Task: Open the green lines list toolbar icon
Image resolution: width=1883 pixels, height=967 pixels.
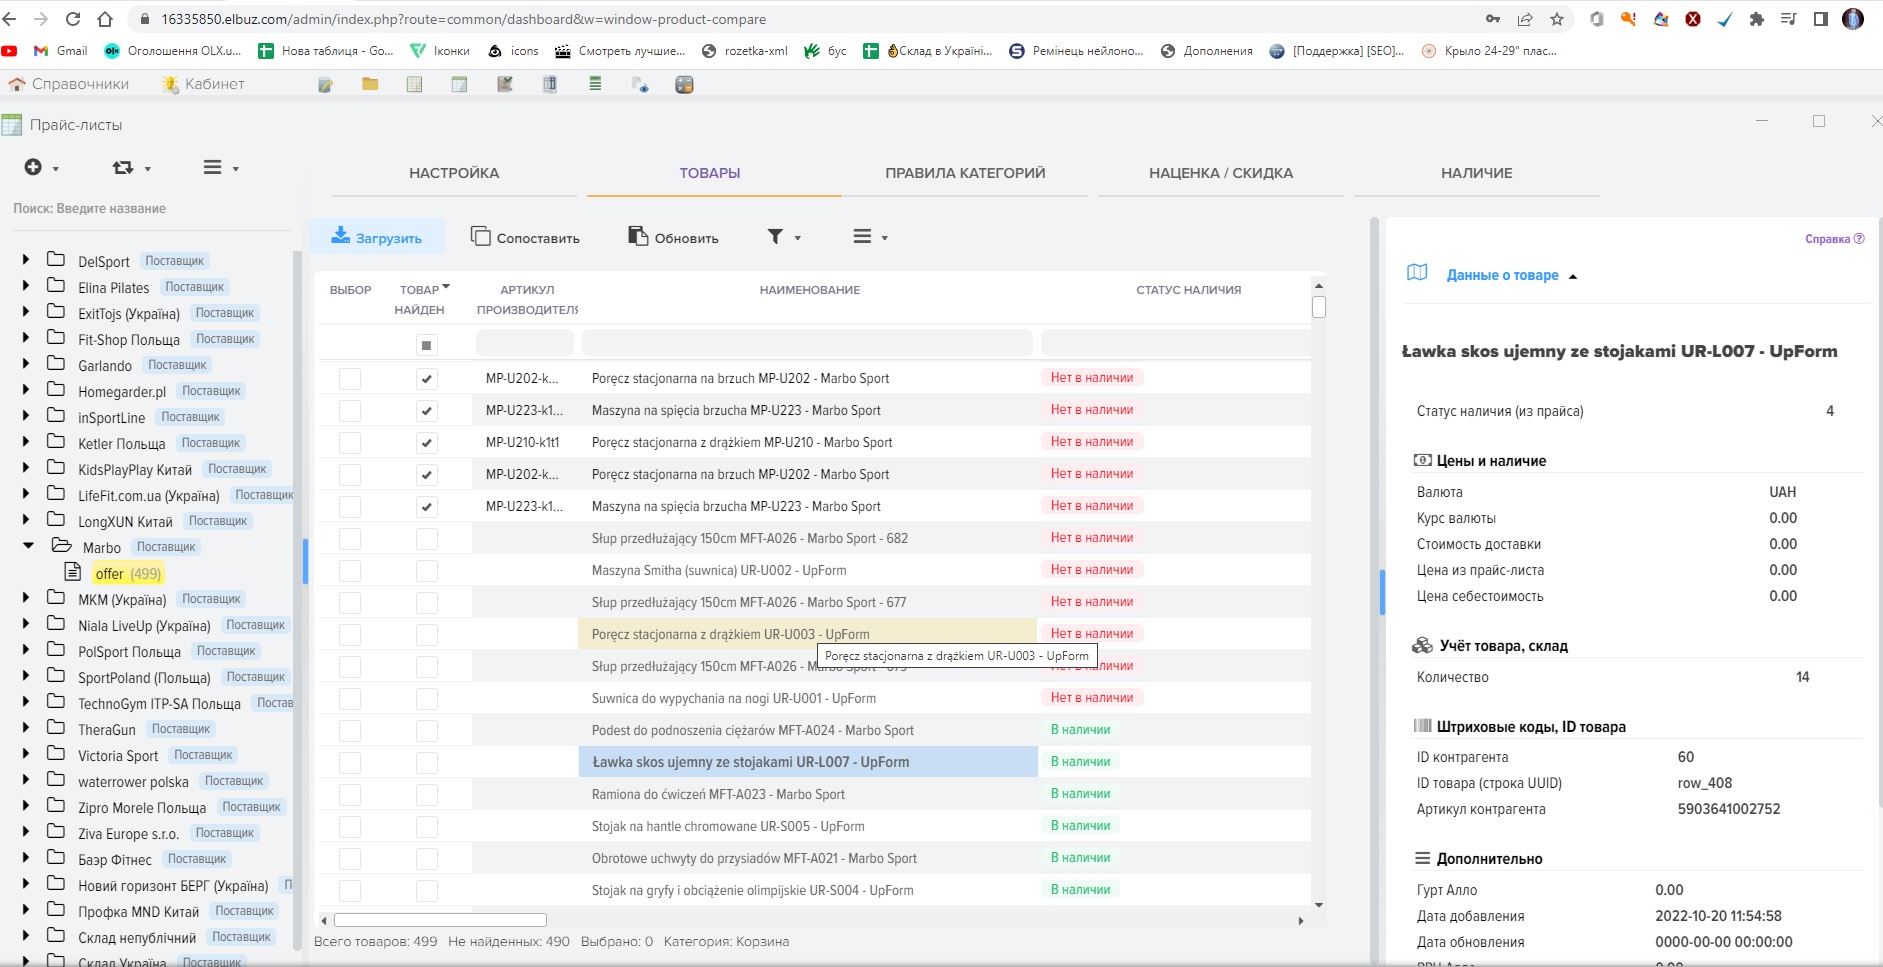Action: [595, 84]
